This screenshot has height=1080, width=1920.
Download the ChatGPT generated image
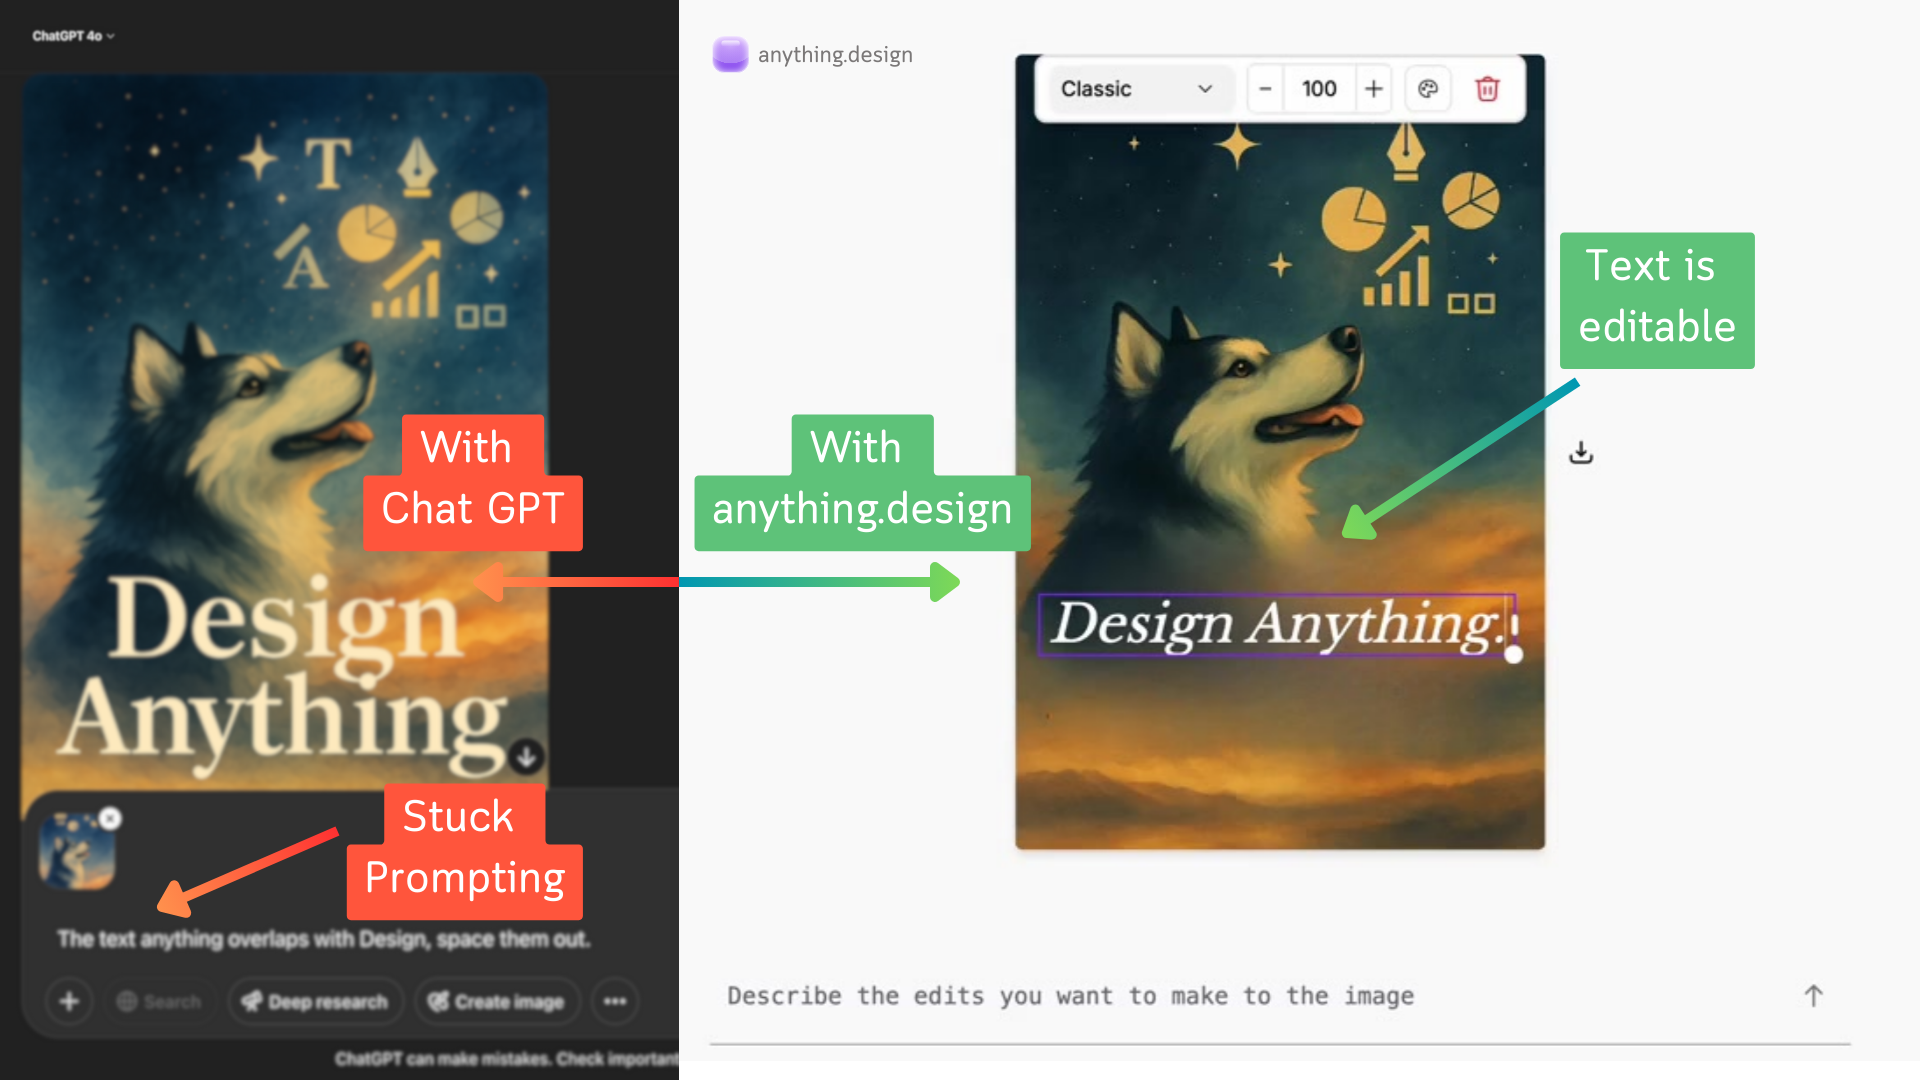click(x=527, y=757)
